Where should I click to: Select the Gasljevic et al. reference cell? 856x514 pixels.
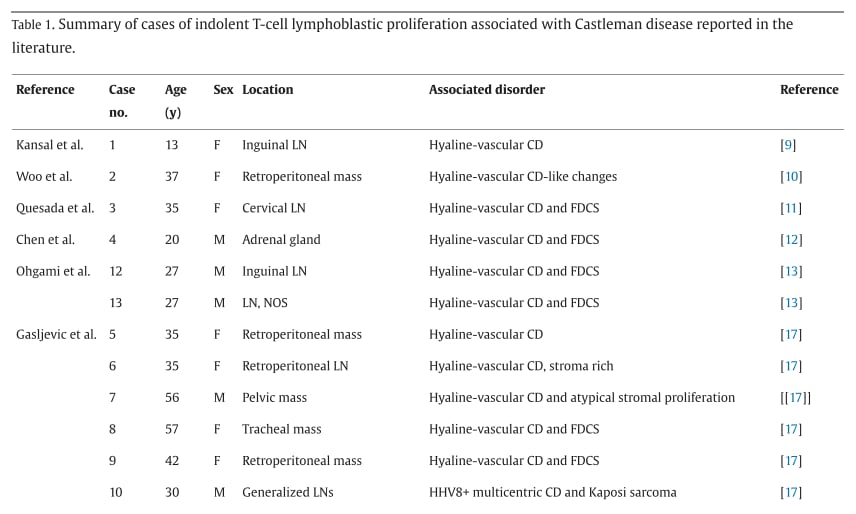click(x=56, y=334)
